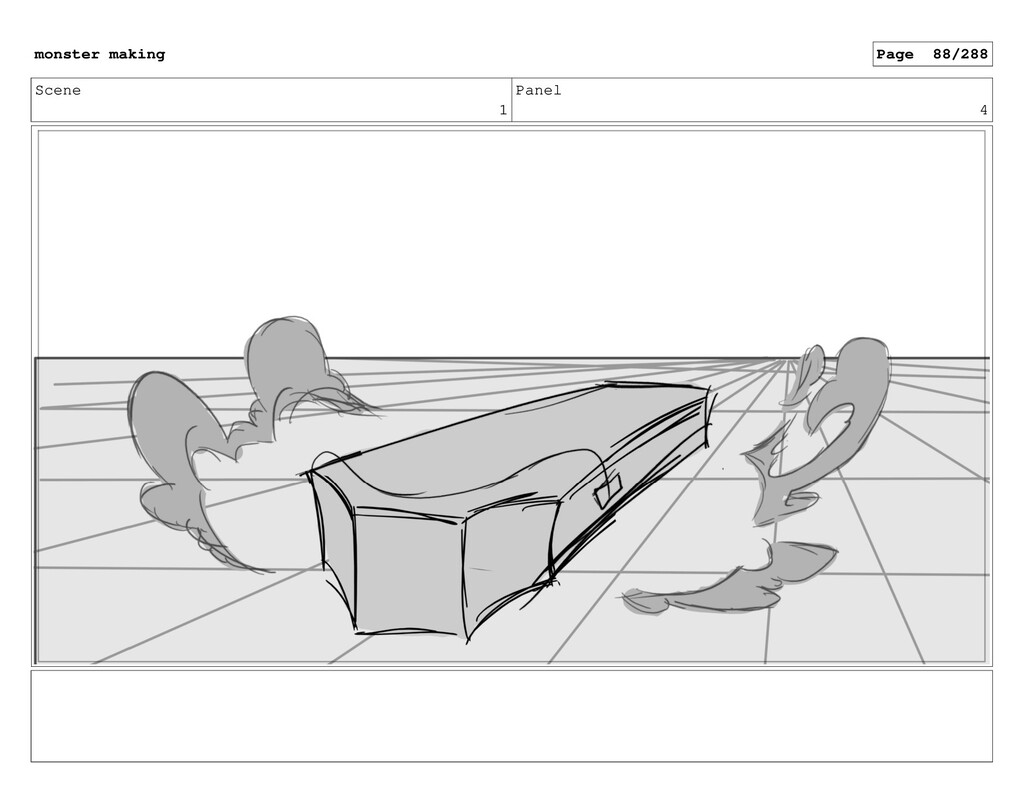Click the scene number '1'
Image resolution: width=1024 pixels, height=793 pixels.
[x=503, y=110]
